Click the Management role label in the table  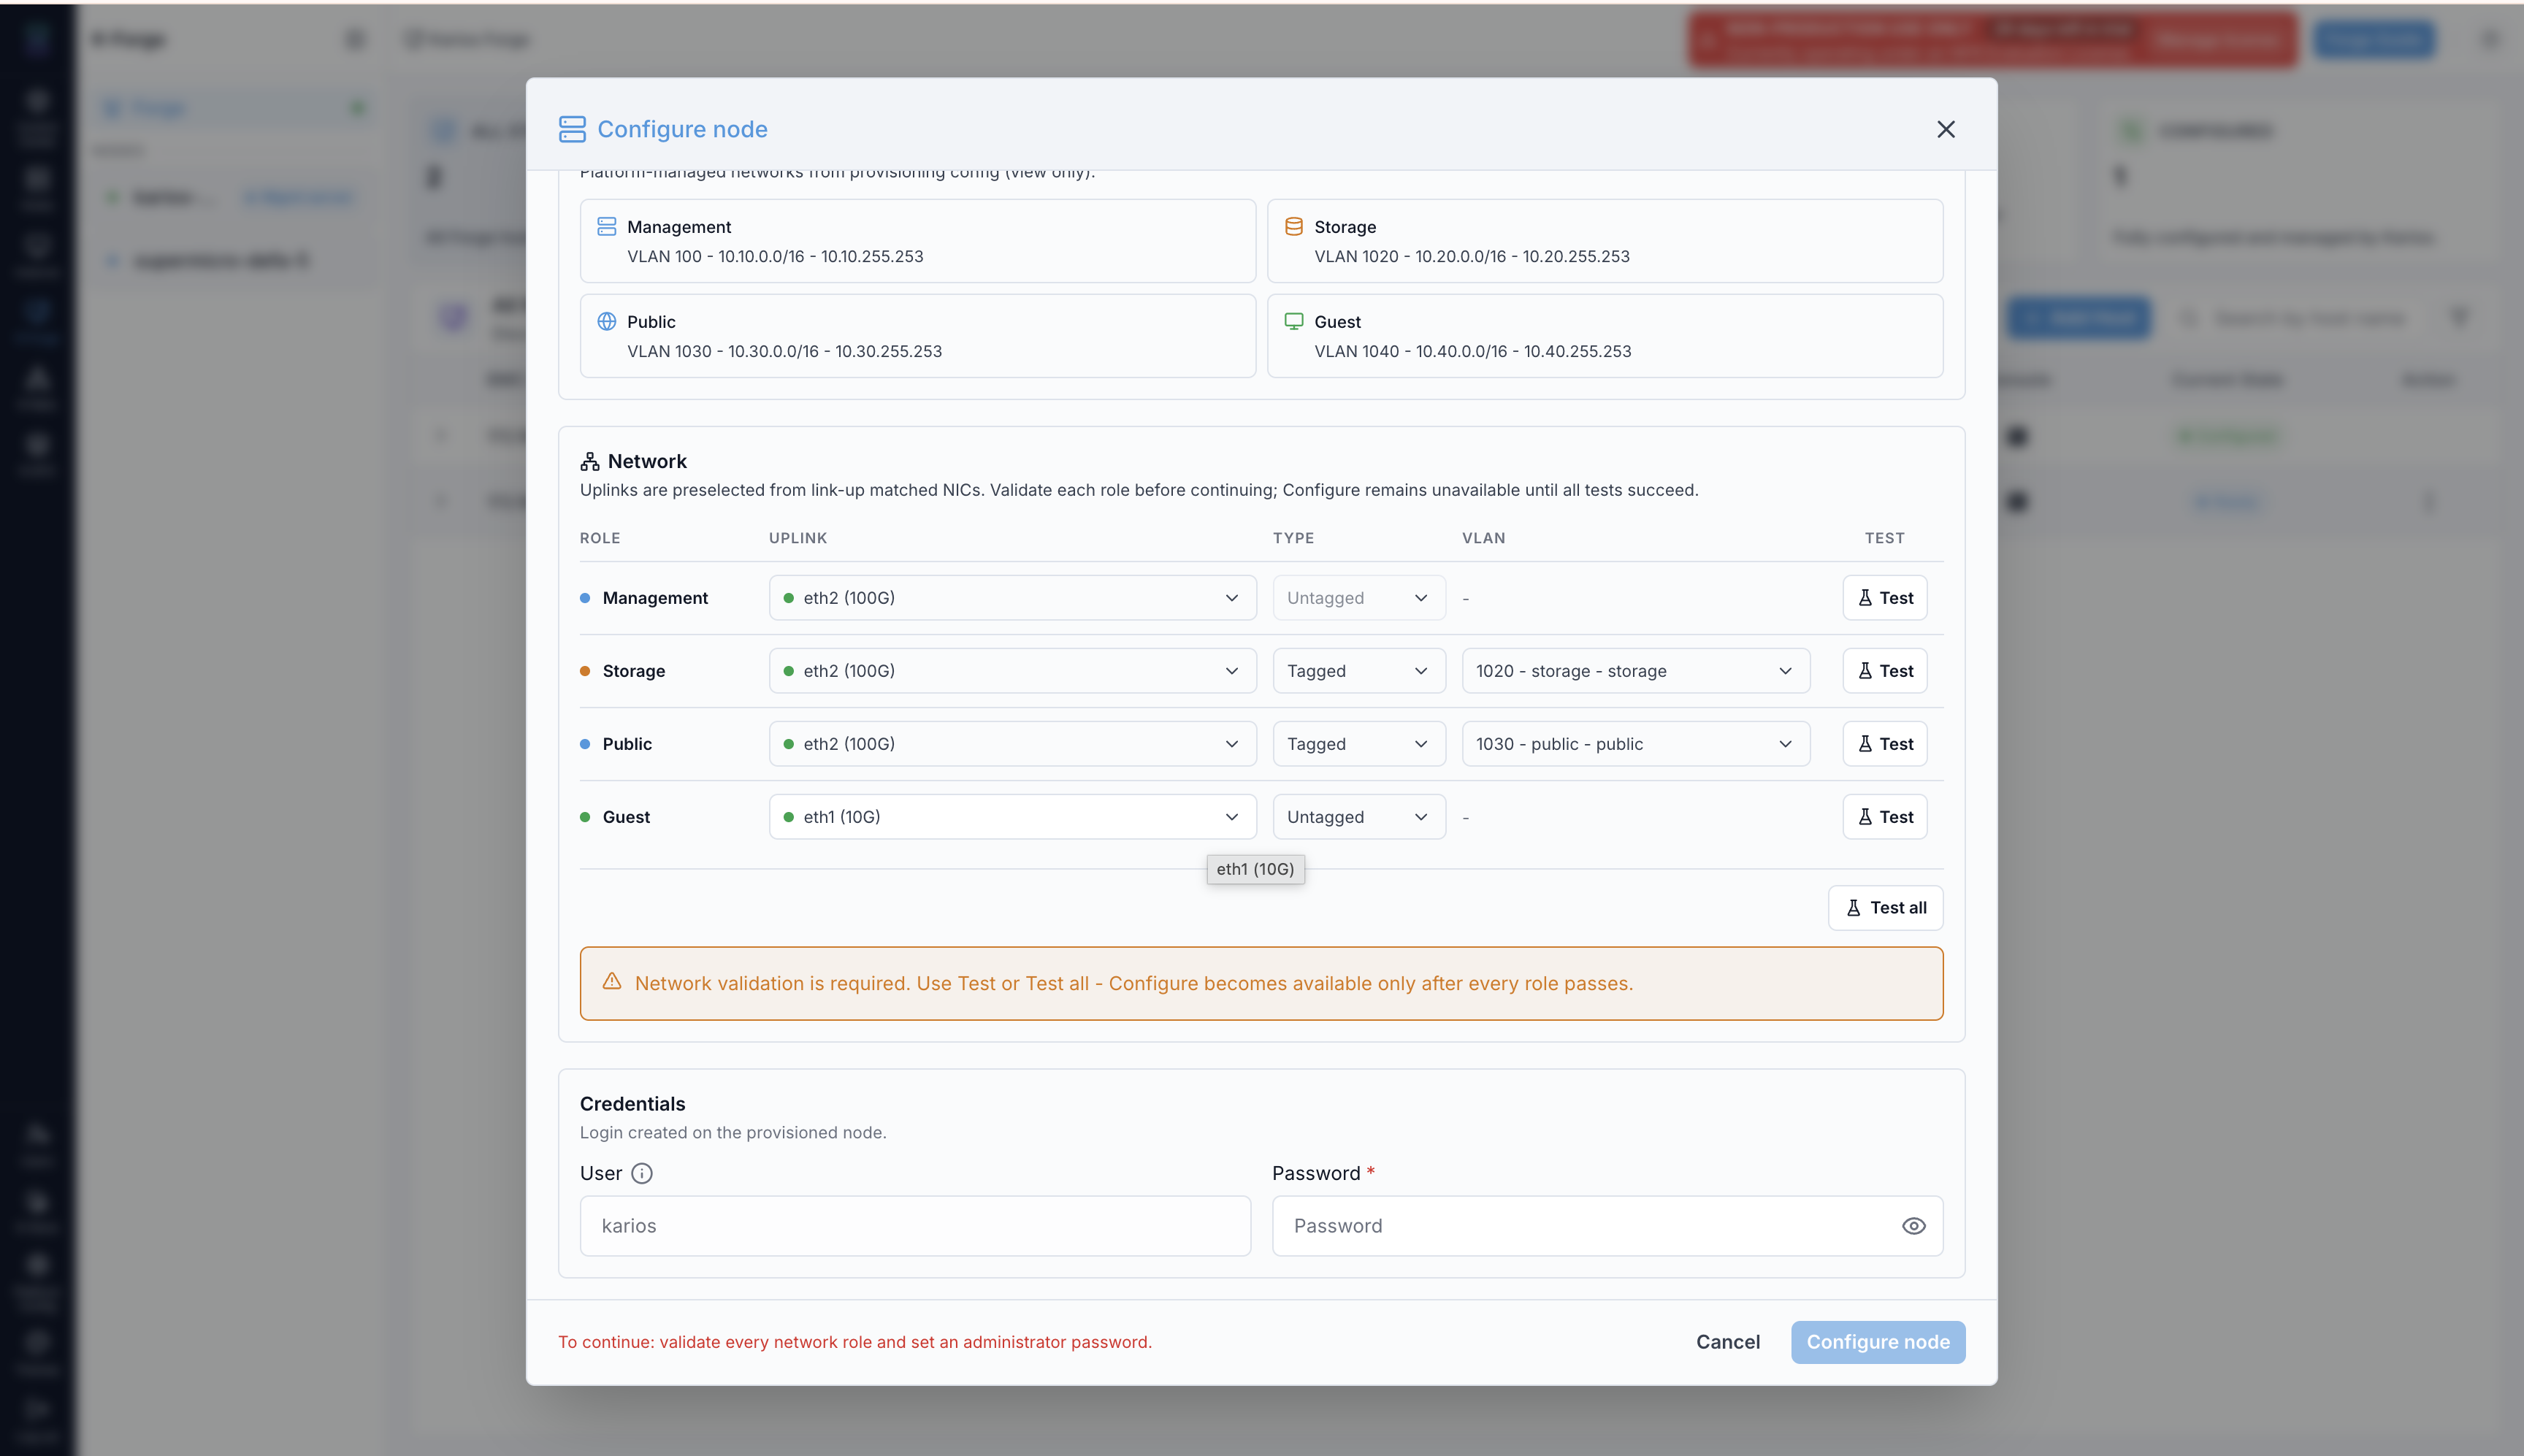click(x=655, y=598)
